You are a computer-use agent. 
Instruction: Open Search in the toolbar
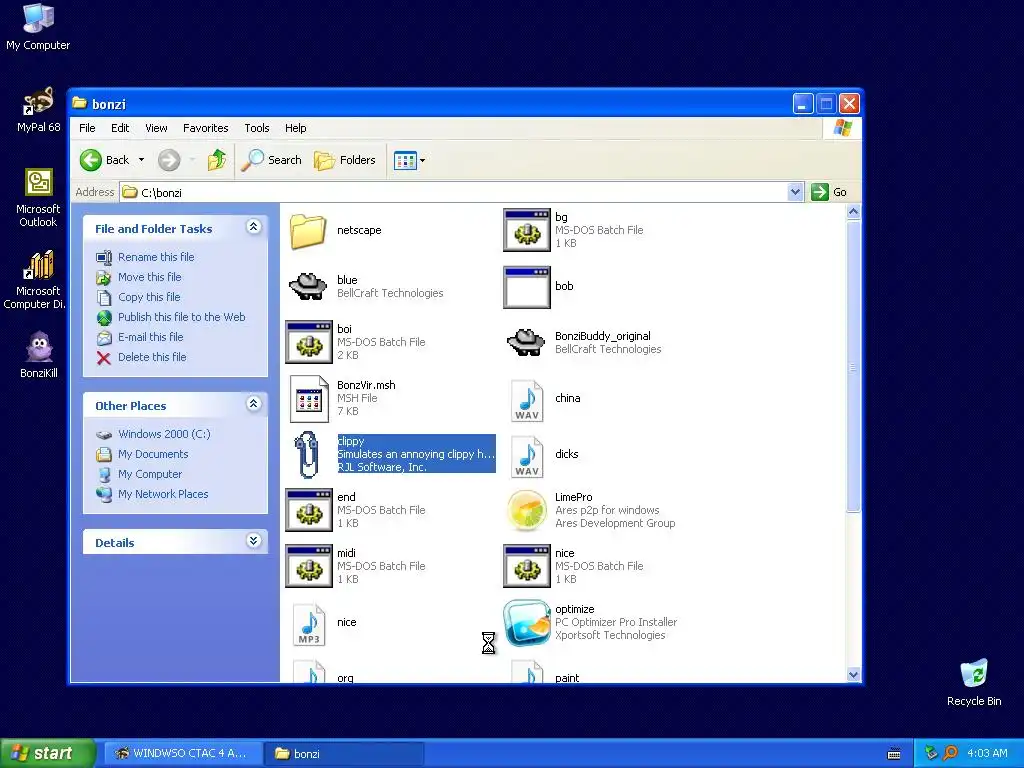click(272, 160)
